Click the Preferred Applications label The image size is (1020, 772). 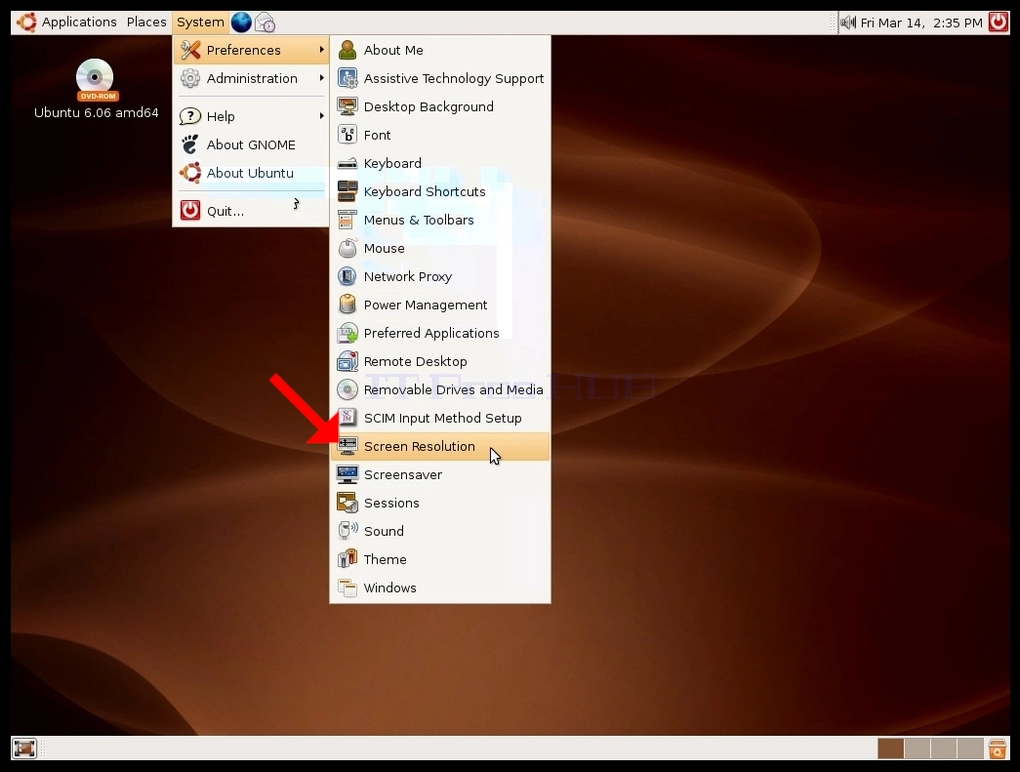coord(432,333)
